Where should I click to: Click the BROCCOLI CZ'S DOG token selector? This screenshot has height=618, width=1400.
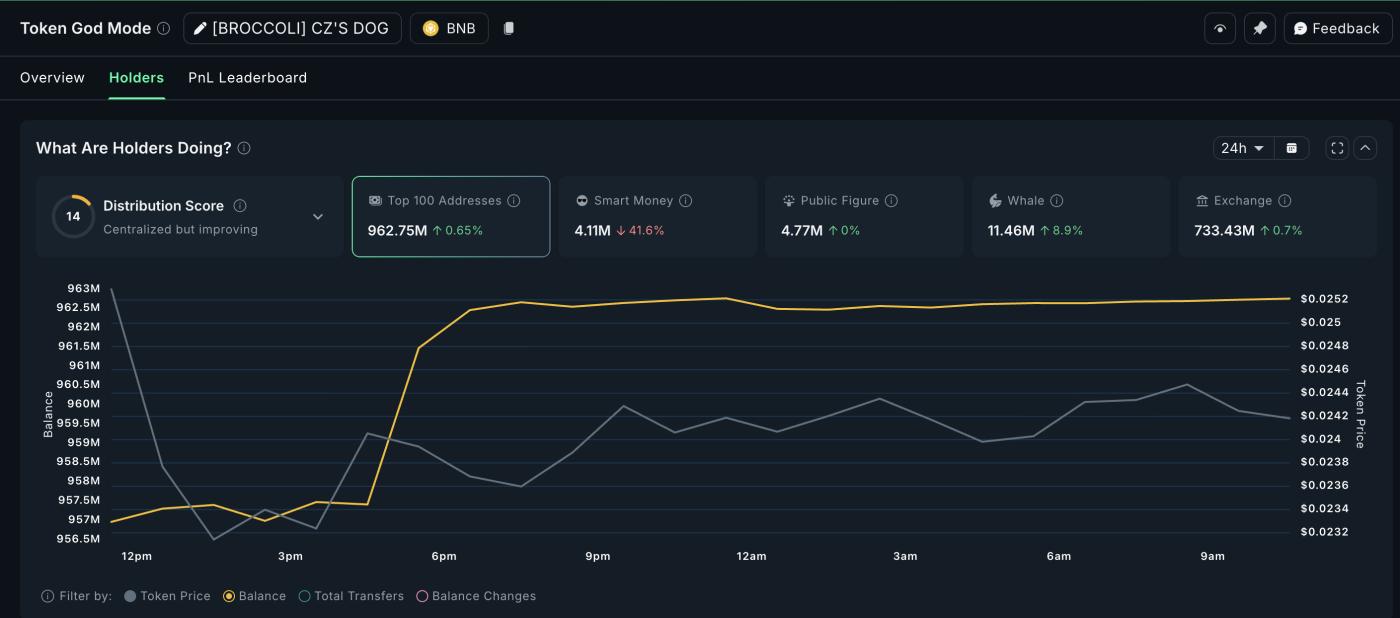pos(292,28)
